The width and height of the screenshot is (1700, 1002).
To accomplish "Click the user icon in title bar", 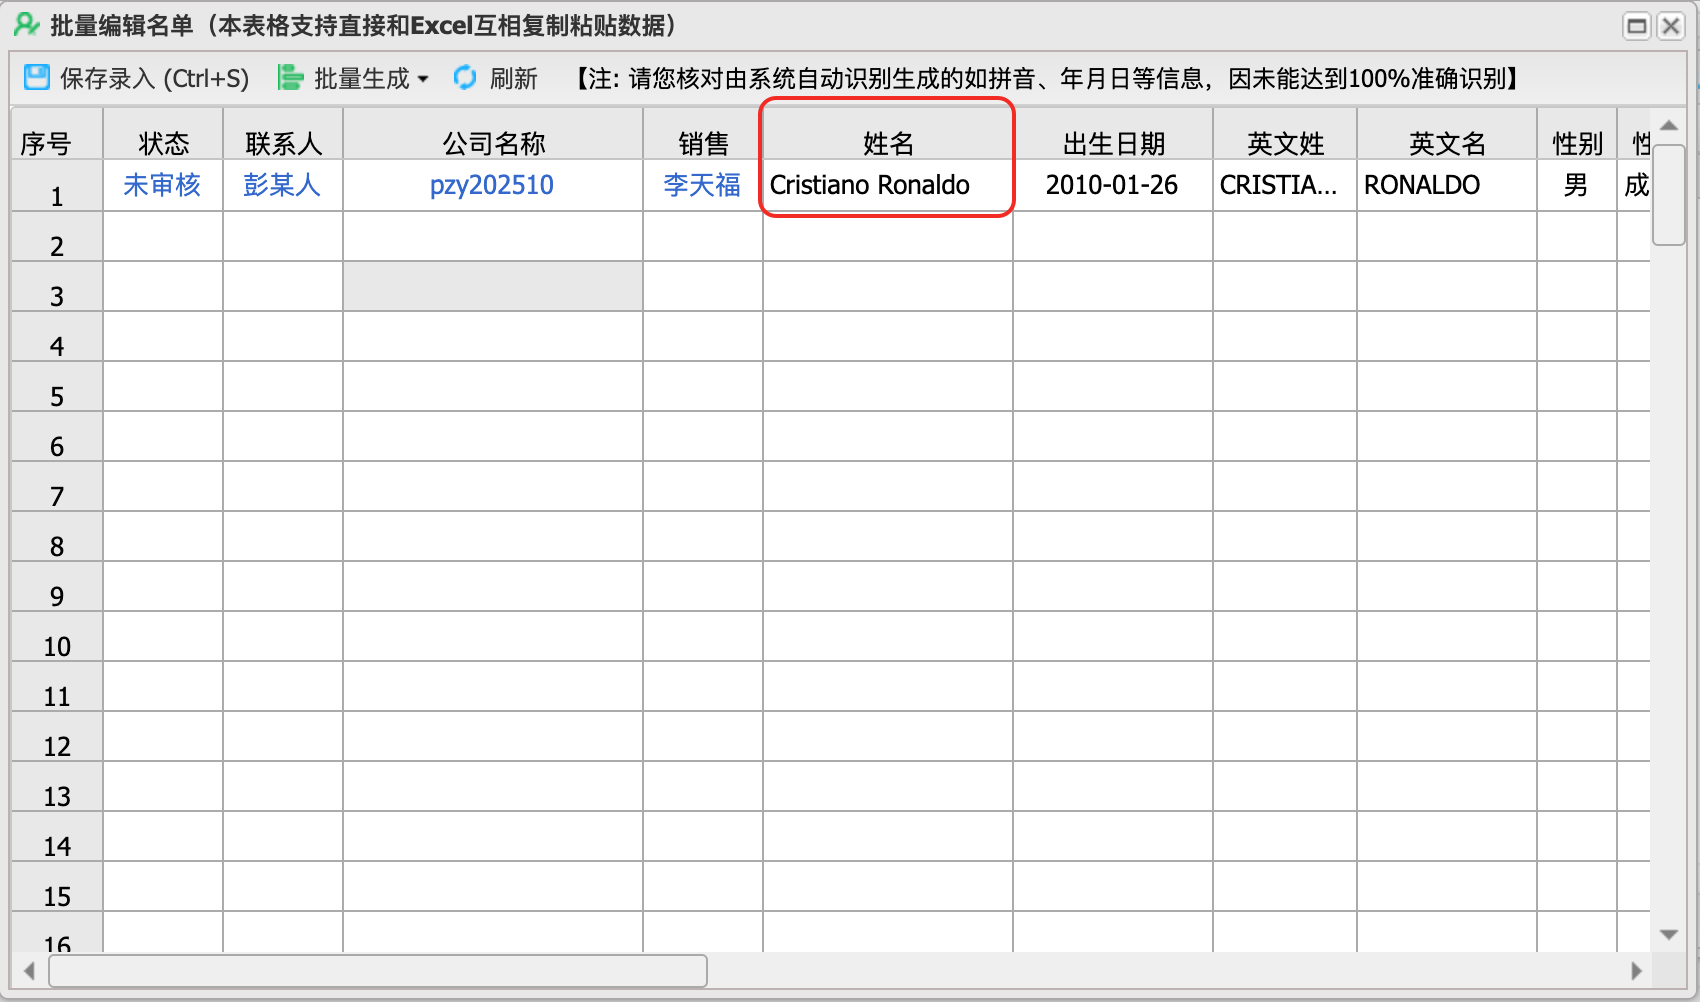I will (x=26, y=25).
